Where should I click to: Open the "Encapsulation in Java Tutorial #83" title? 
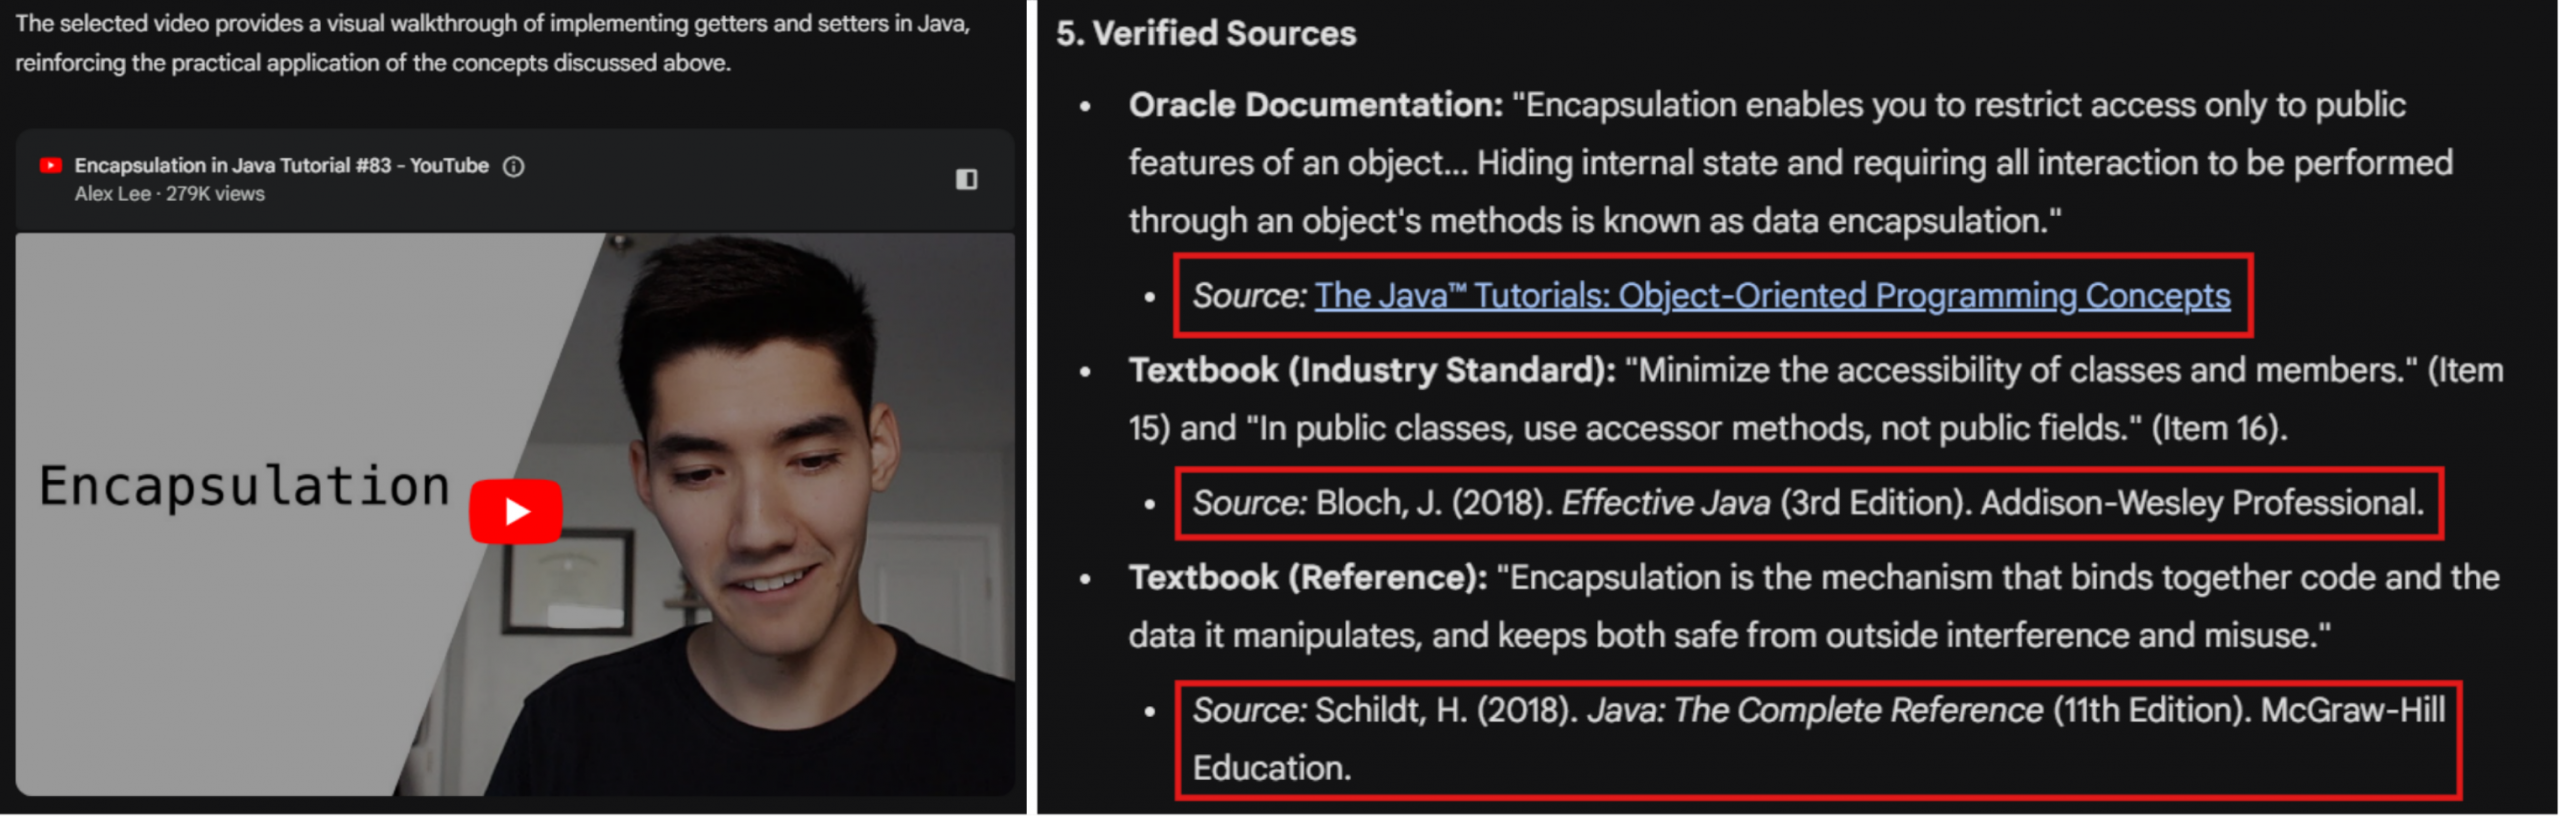[281, 166]
